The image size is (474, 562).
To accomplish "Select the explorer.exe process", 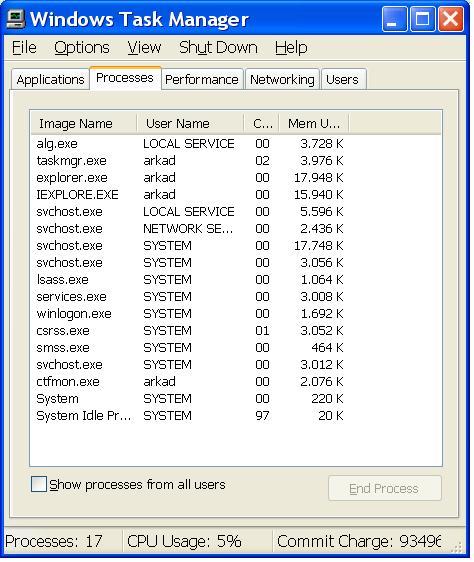I will [x=189, y=178].
